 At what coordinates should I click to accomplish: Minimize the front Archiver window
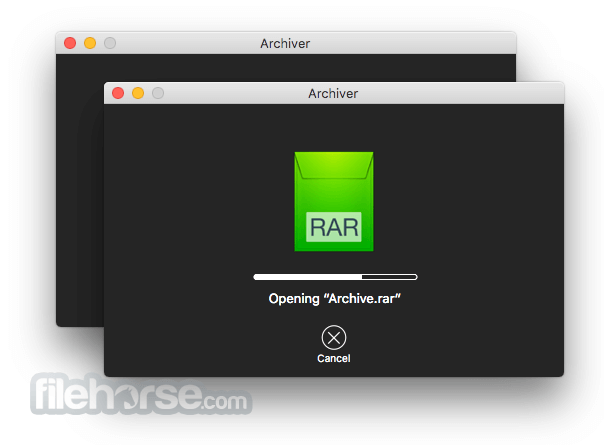point(138,93)
